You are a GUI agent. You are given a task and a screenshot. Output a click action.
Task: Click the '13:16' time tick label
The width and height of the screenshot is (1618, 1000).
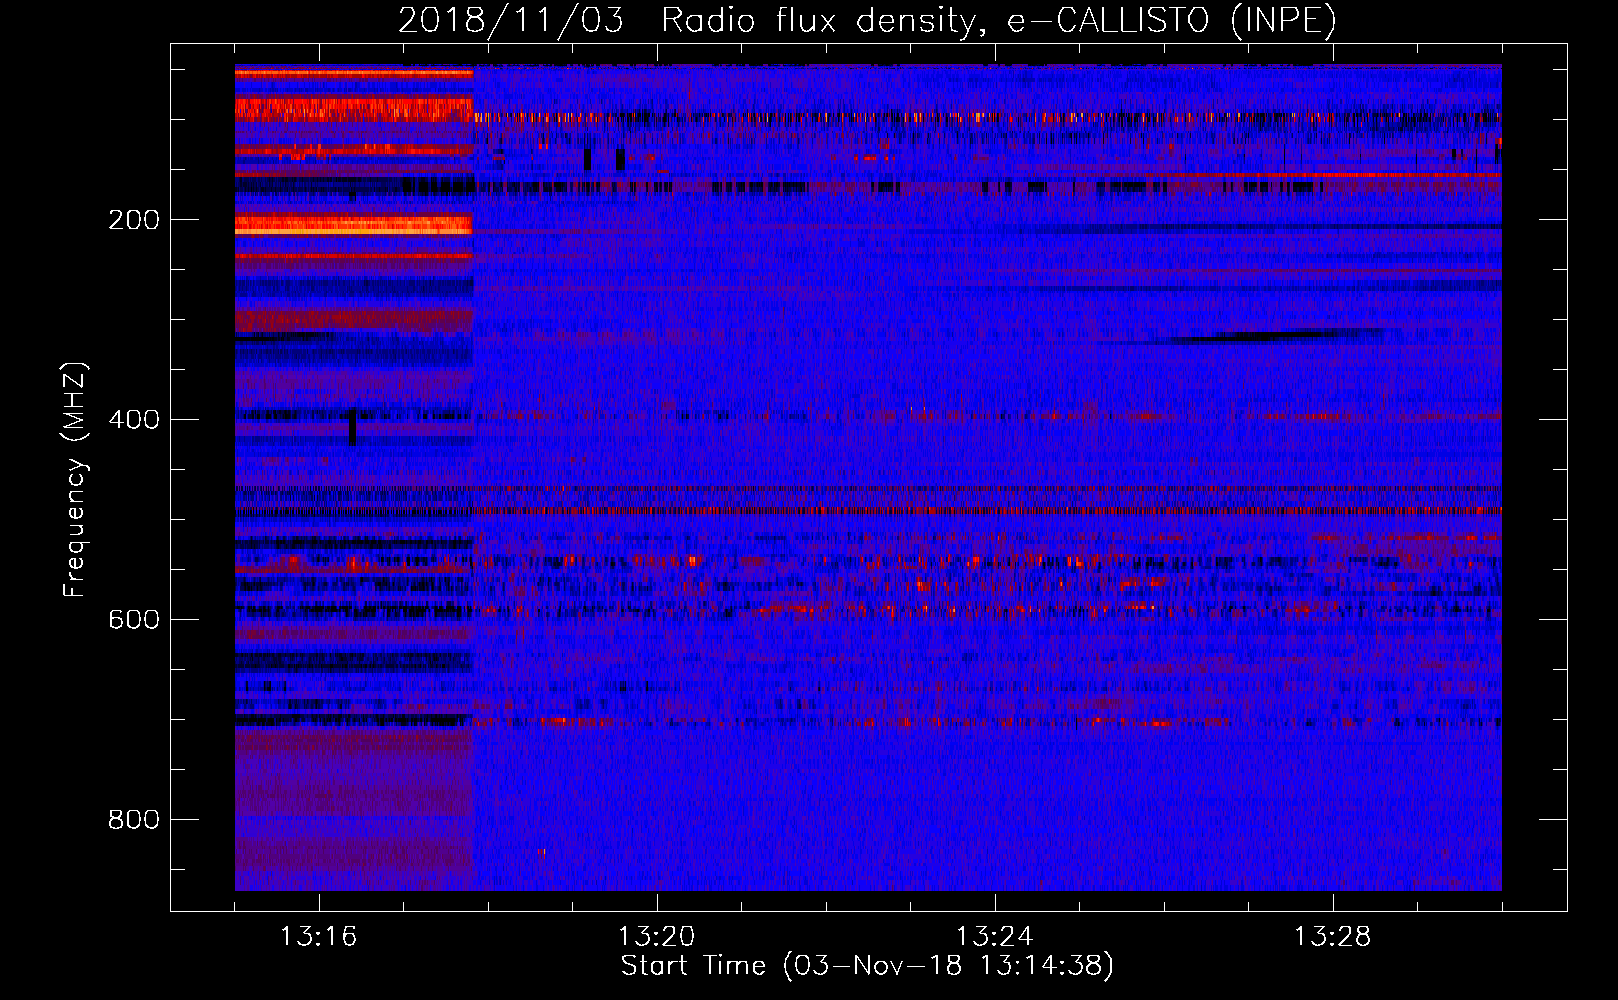(x=318, y=937)
